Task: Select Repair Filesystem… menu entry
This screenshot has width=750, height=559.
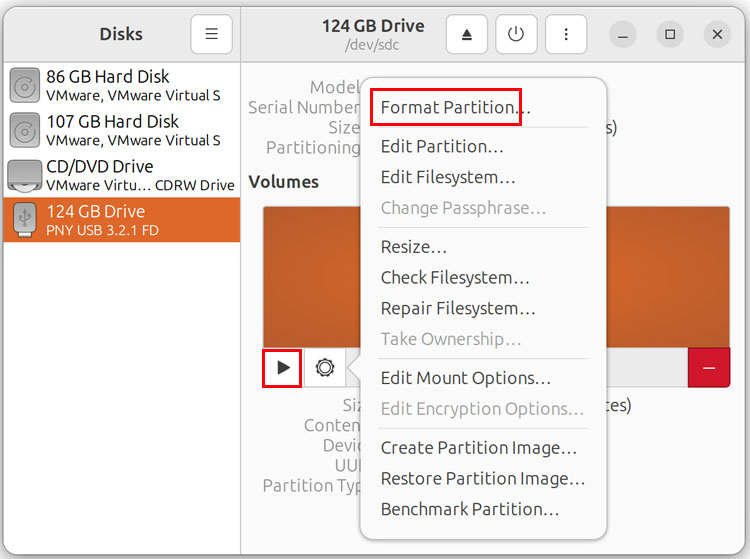Action: point(458,308)
